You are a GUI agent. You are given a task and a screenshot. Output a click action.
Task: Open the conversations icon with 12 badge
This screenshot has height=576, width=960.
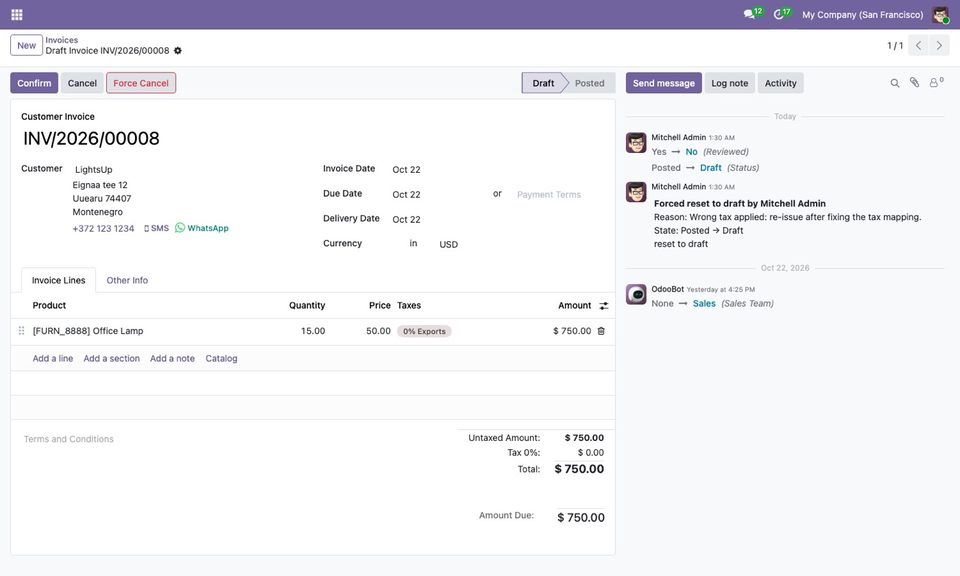pyautogui.click(x=752, y=14)
